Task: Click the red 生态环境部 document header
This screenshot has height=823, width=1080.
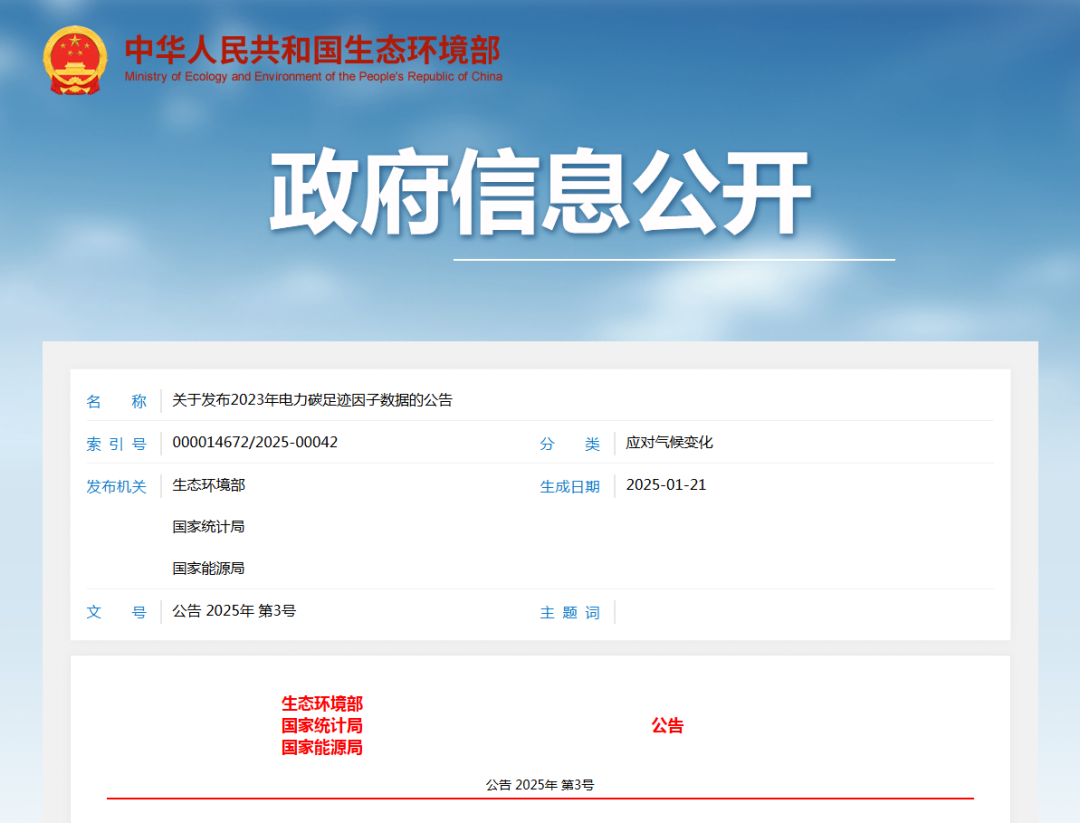Action: pyautogui.click(x=322, y=704)
